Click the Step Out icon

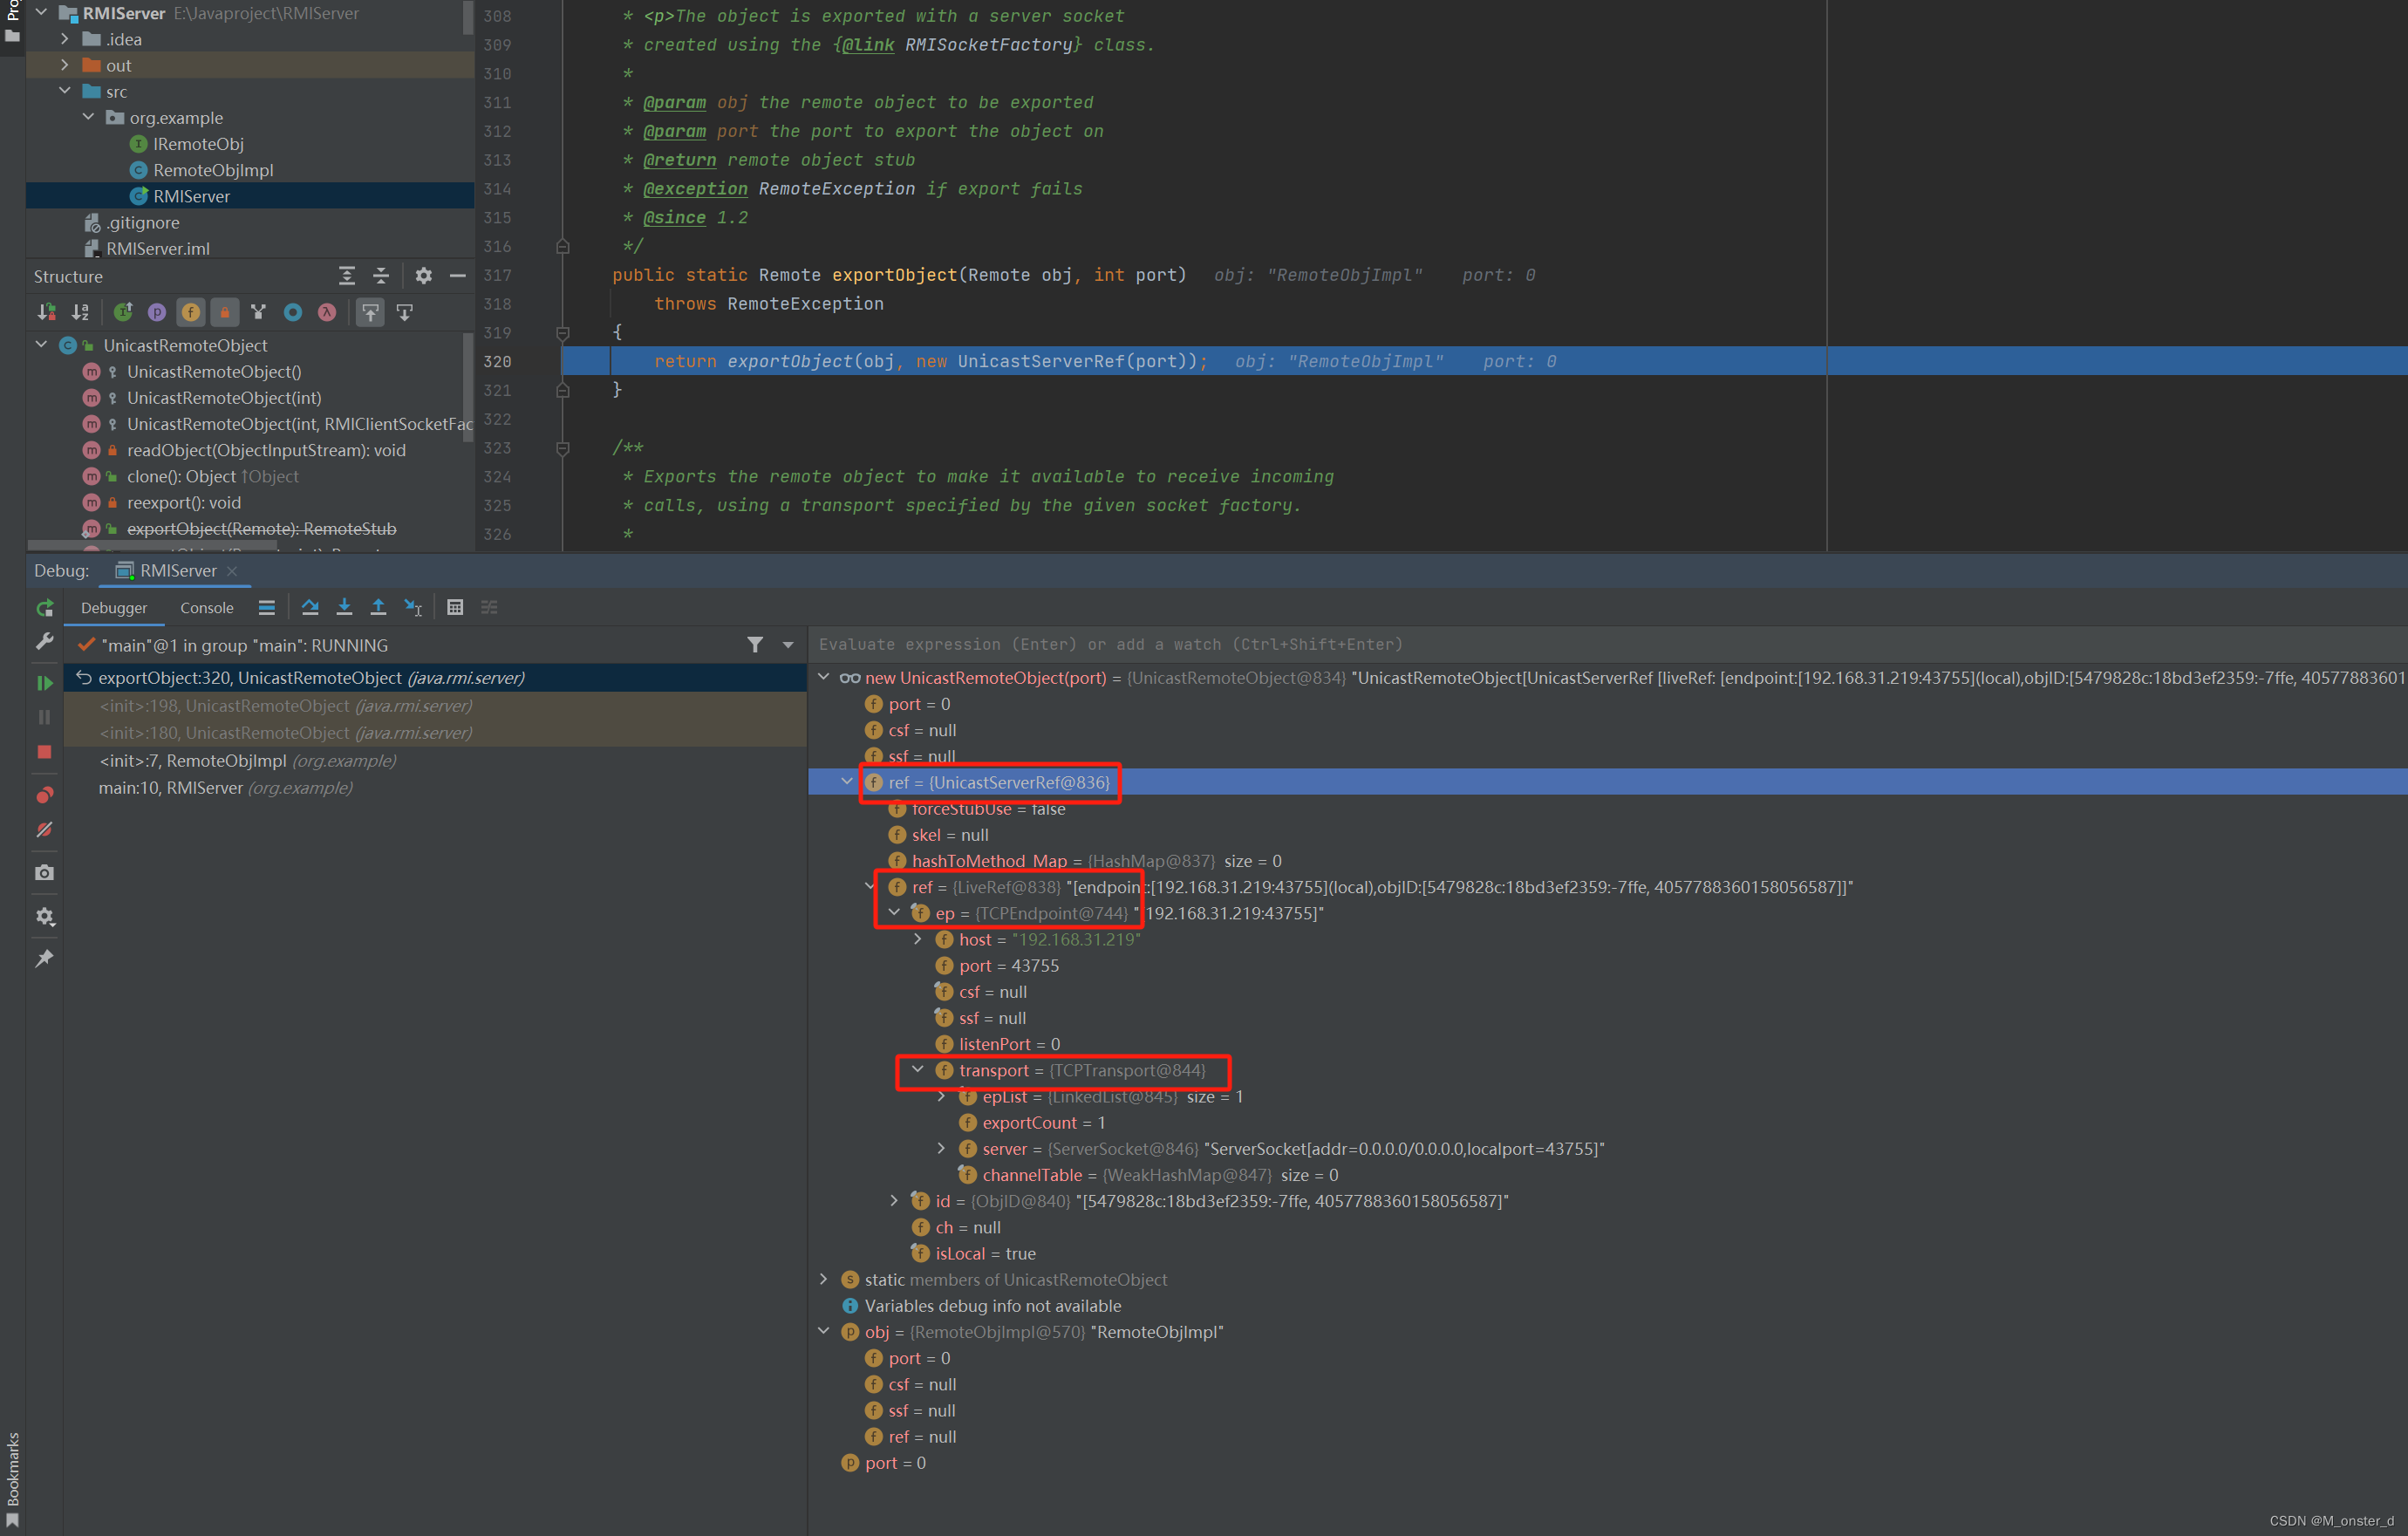[378, 607]
